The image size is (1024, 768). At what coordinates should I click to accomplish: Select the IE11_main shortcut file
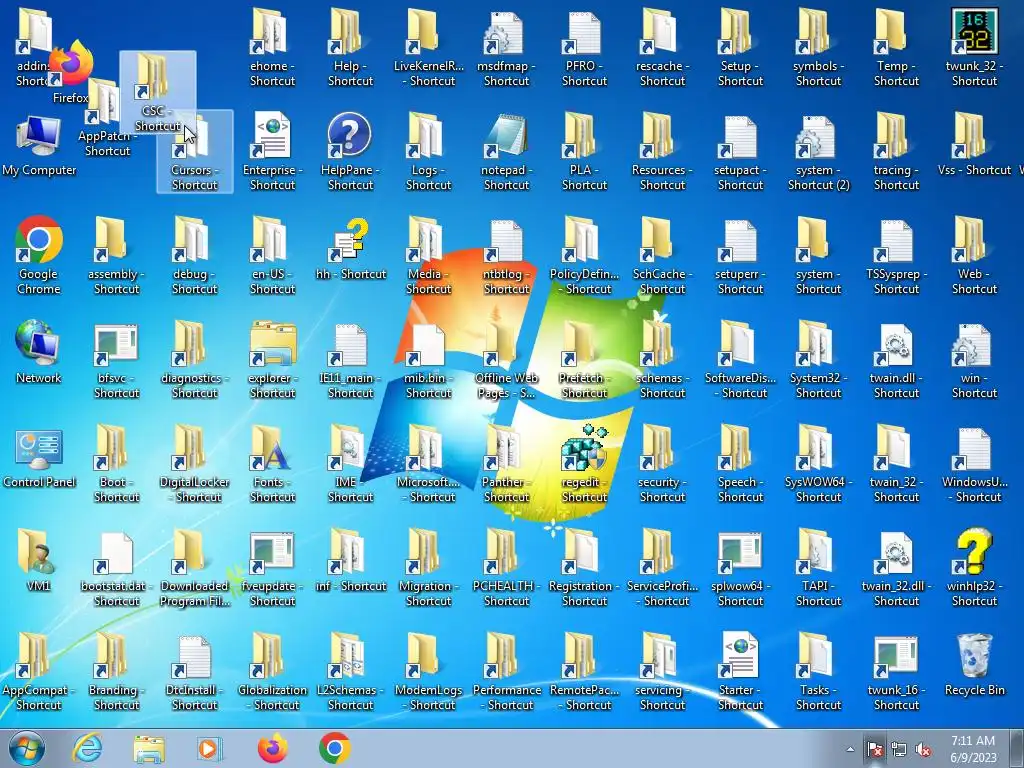click(350, 359)
